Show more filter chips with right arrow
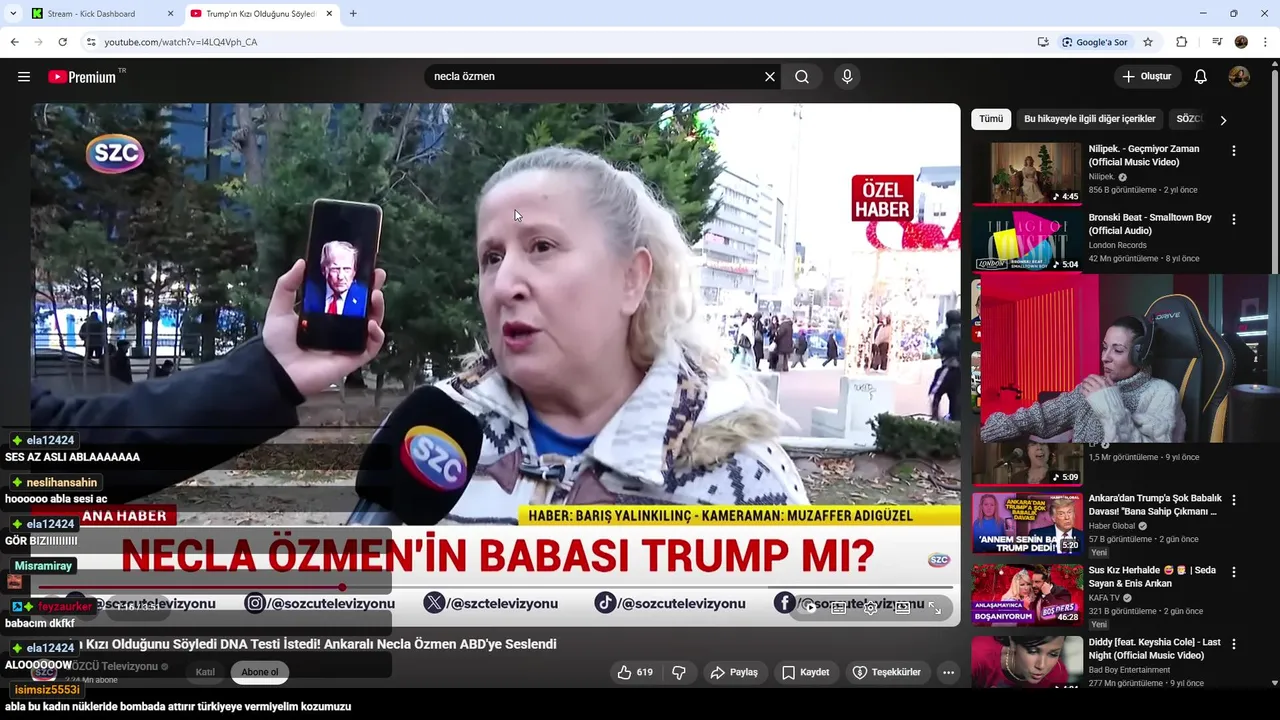 (1222, 120)
